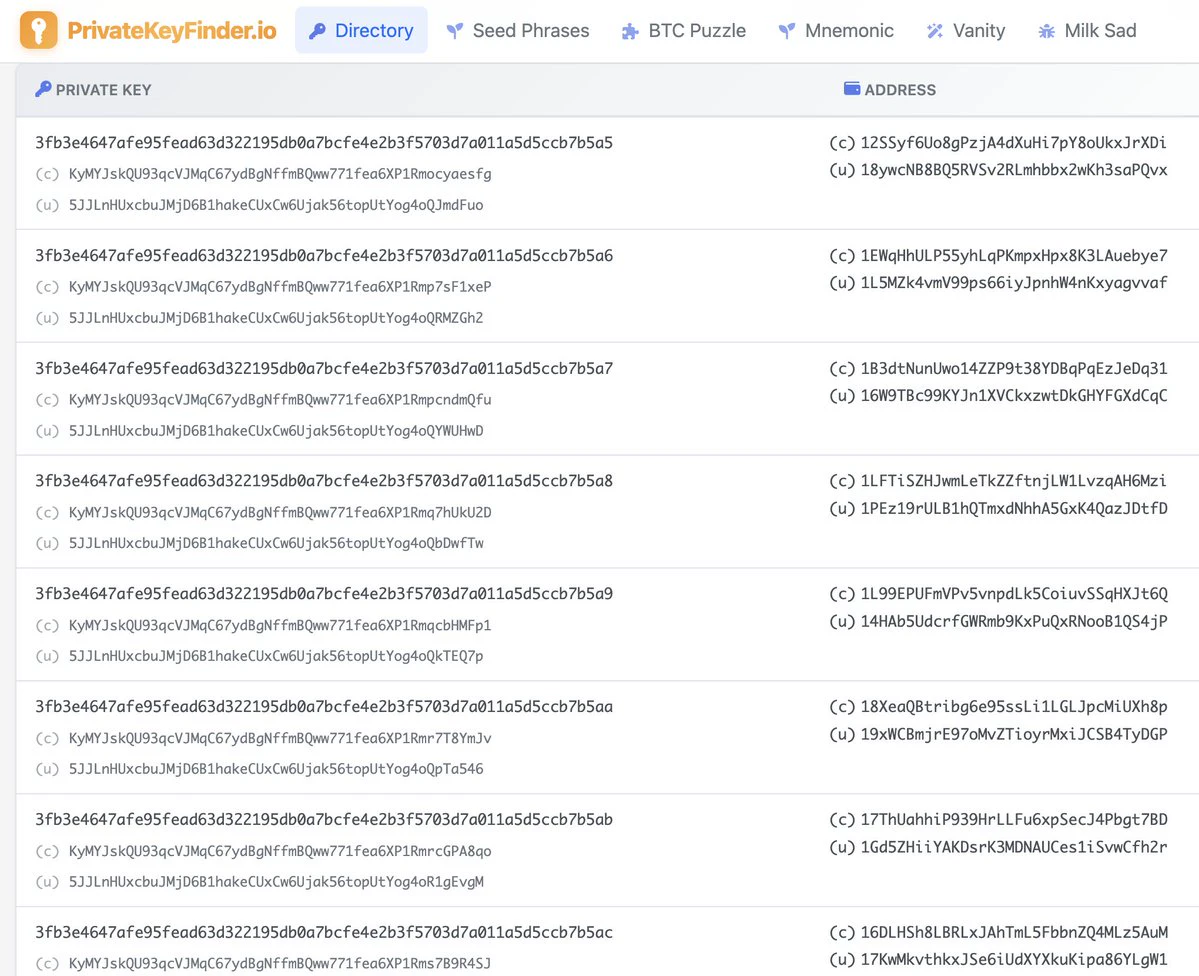Open address 19xWCBmjrE97oMvZTioyrMxiJCSB4TyDGP
The width and height of the screenshot is (1199, 976).
(x=1014, y=734)
